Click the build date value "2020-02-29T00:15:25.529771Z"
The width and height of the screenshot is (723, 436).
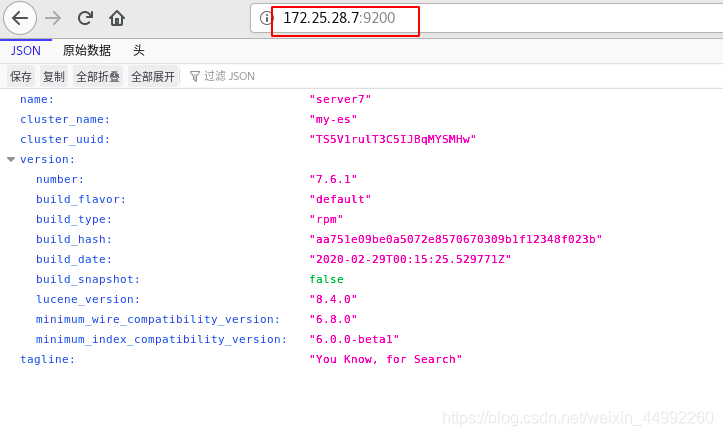[x=410, y=259]
